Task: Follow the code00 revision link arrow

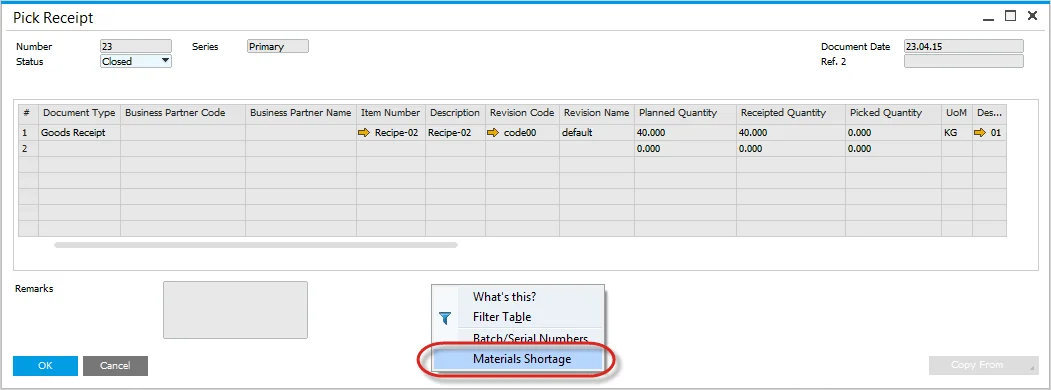Action: point(493,133)
